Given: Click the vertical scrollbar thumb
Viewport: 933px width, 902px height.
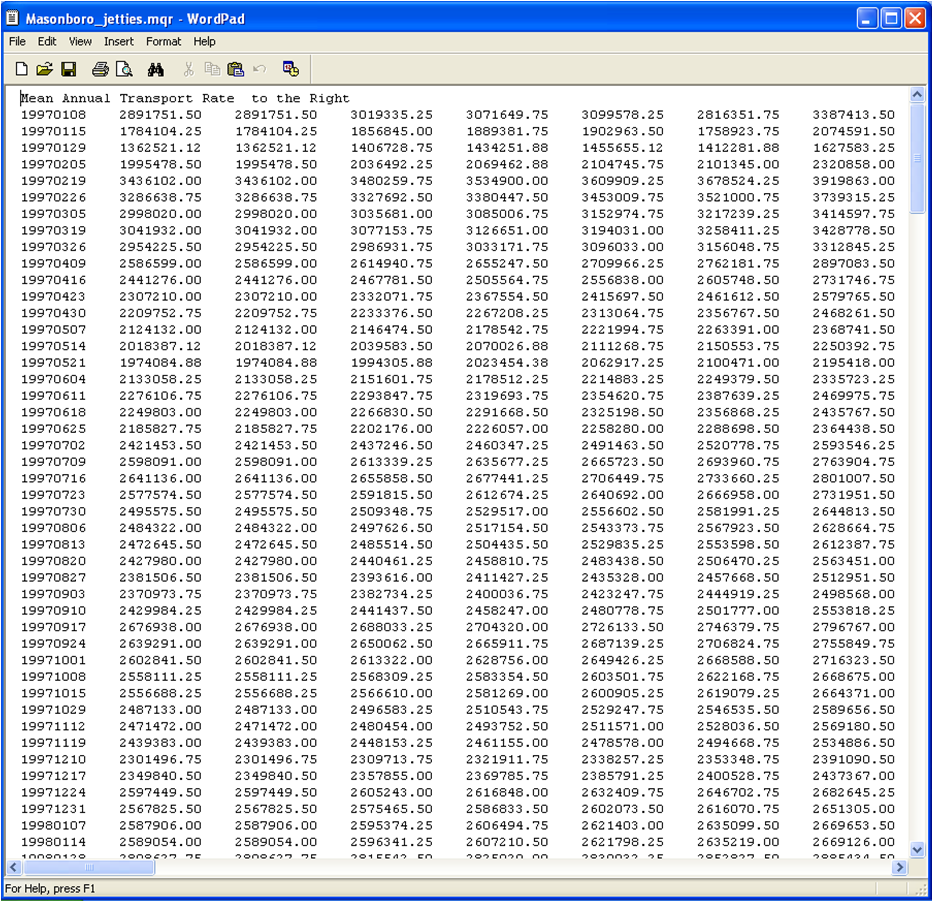Looking at the screenshot, I should (x=918, y=158).
